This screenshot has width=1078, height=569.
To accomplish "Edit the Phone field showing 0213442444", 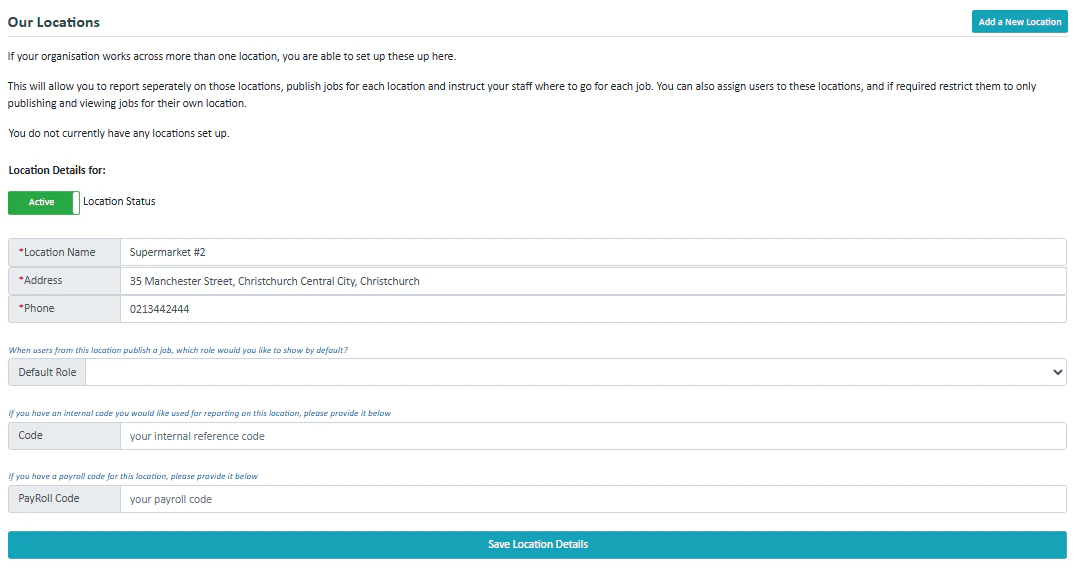I will [x=593, y=309].
